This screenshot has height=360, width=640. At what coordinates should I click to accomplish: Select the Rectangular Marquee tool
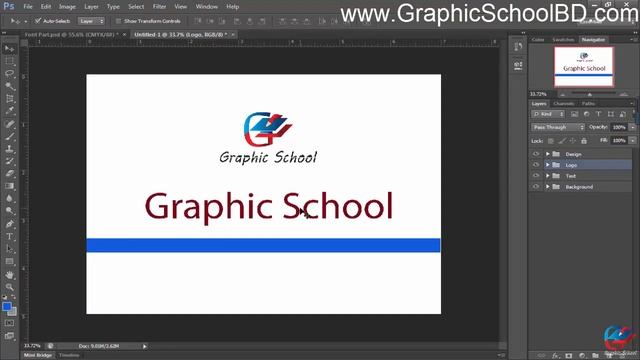(9, 62)
